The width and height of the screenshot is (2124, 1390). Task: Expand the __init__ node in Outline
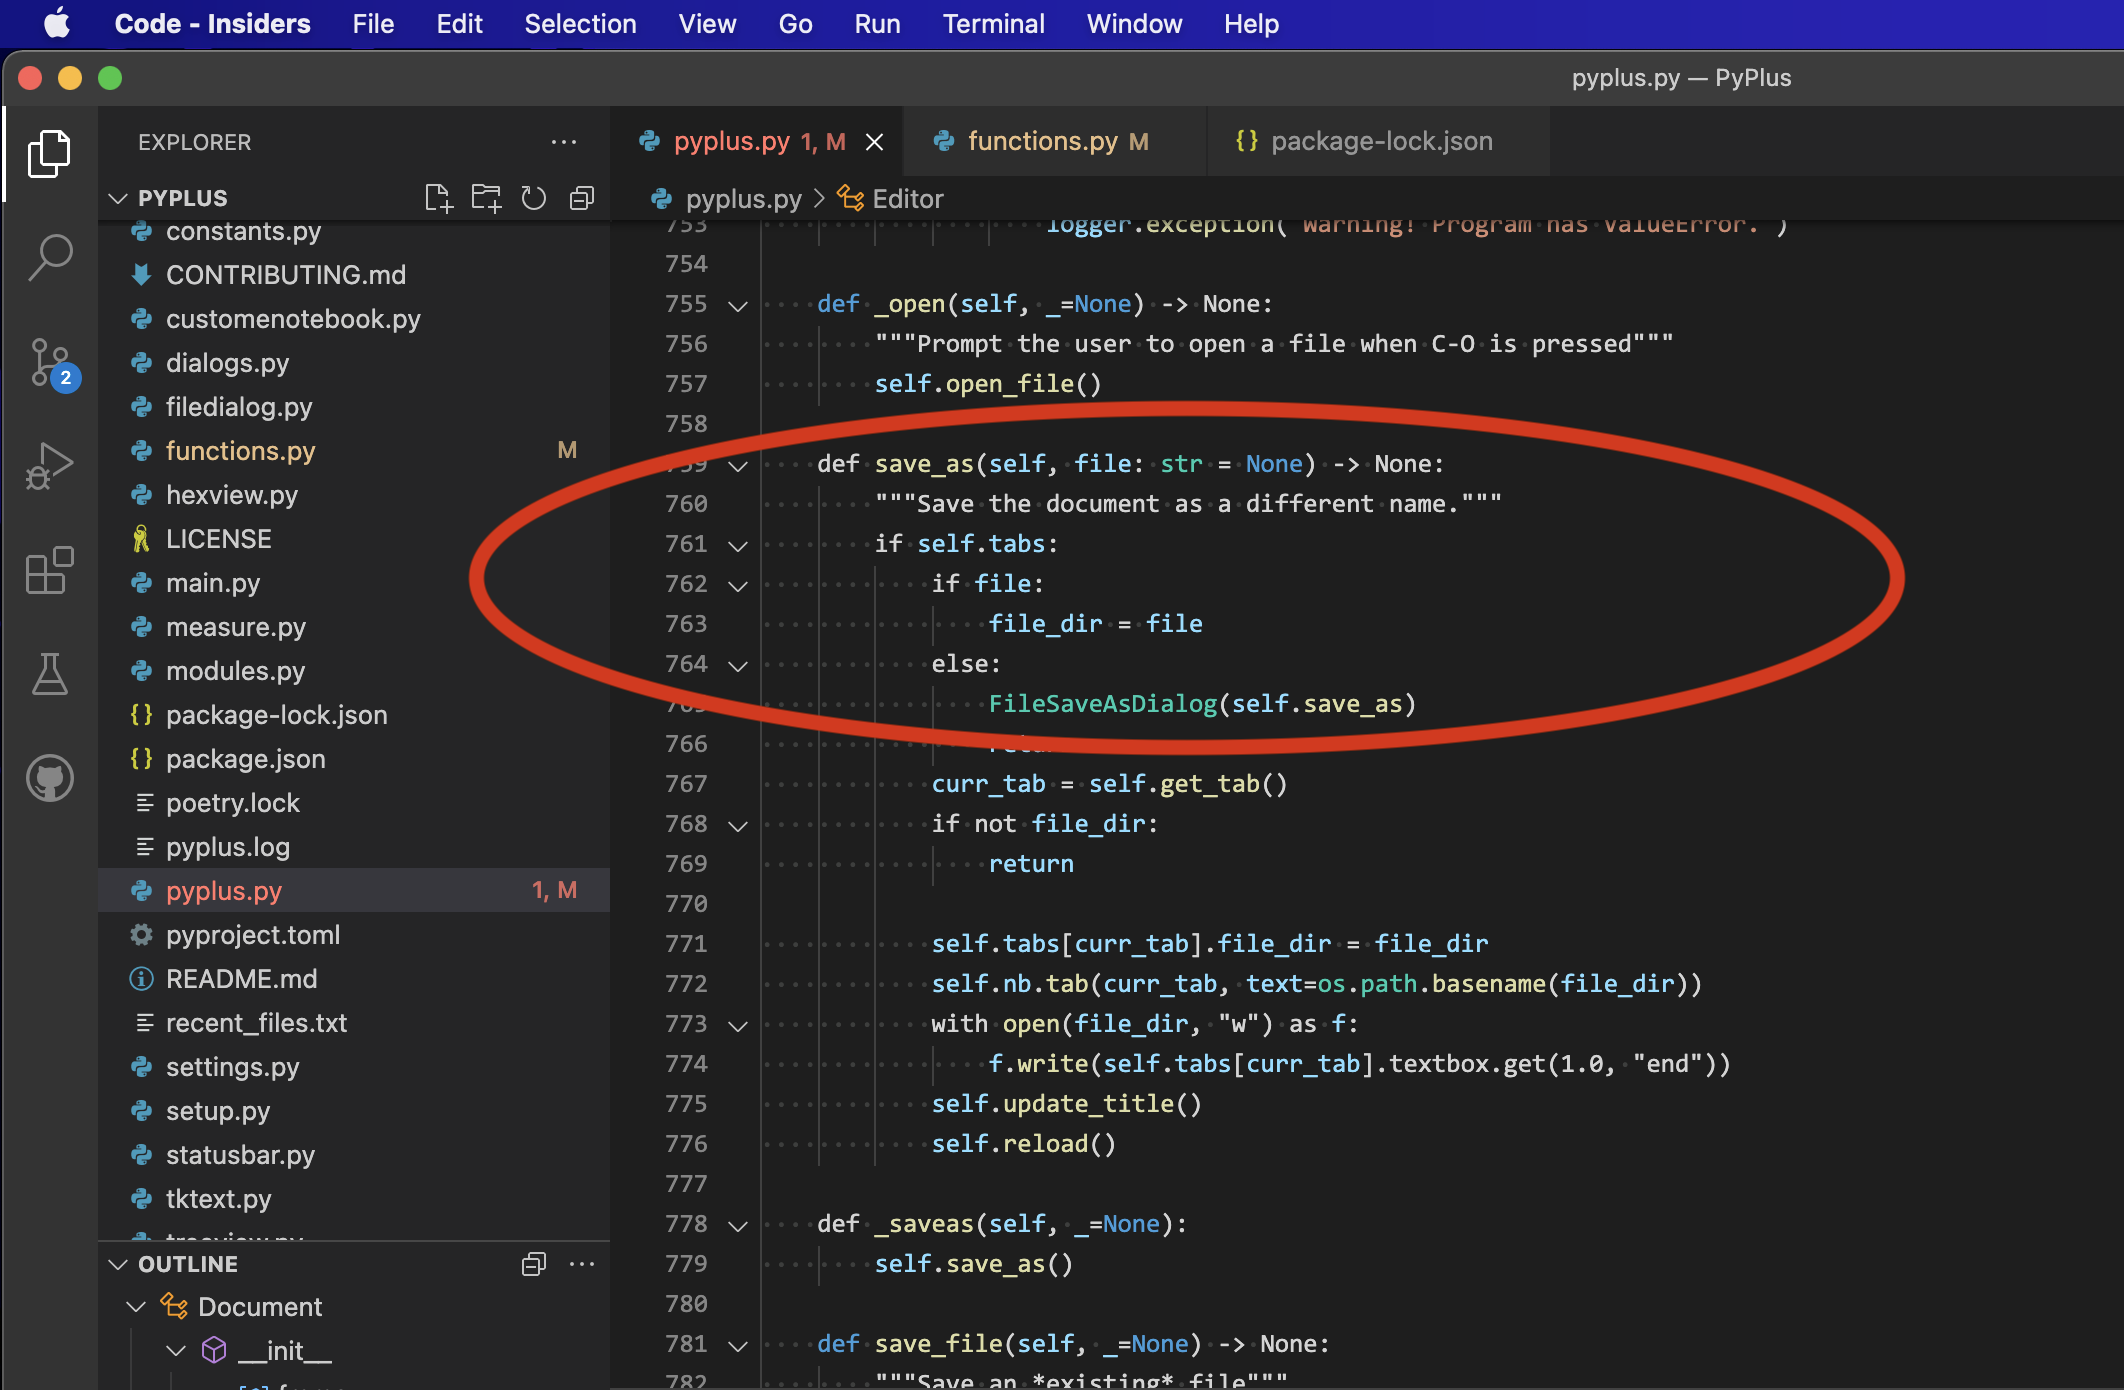(177, 1350)
